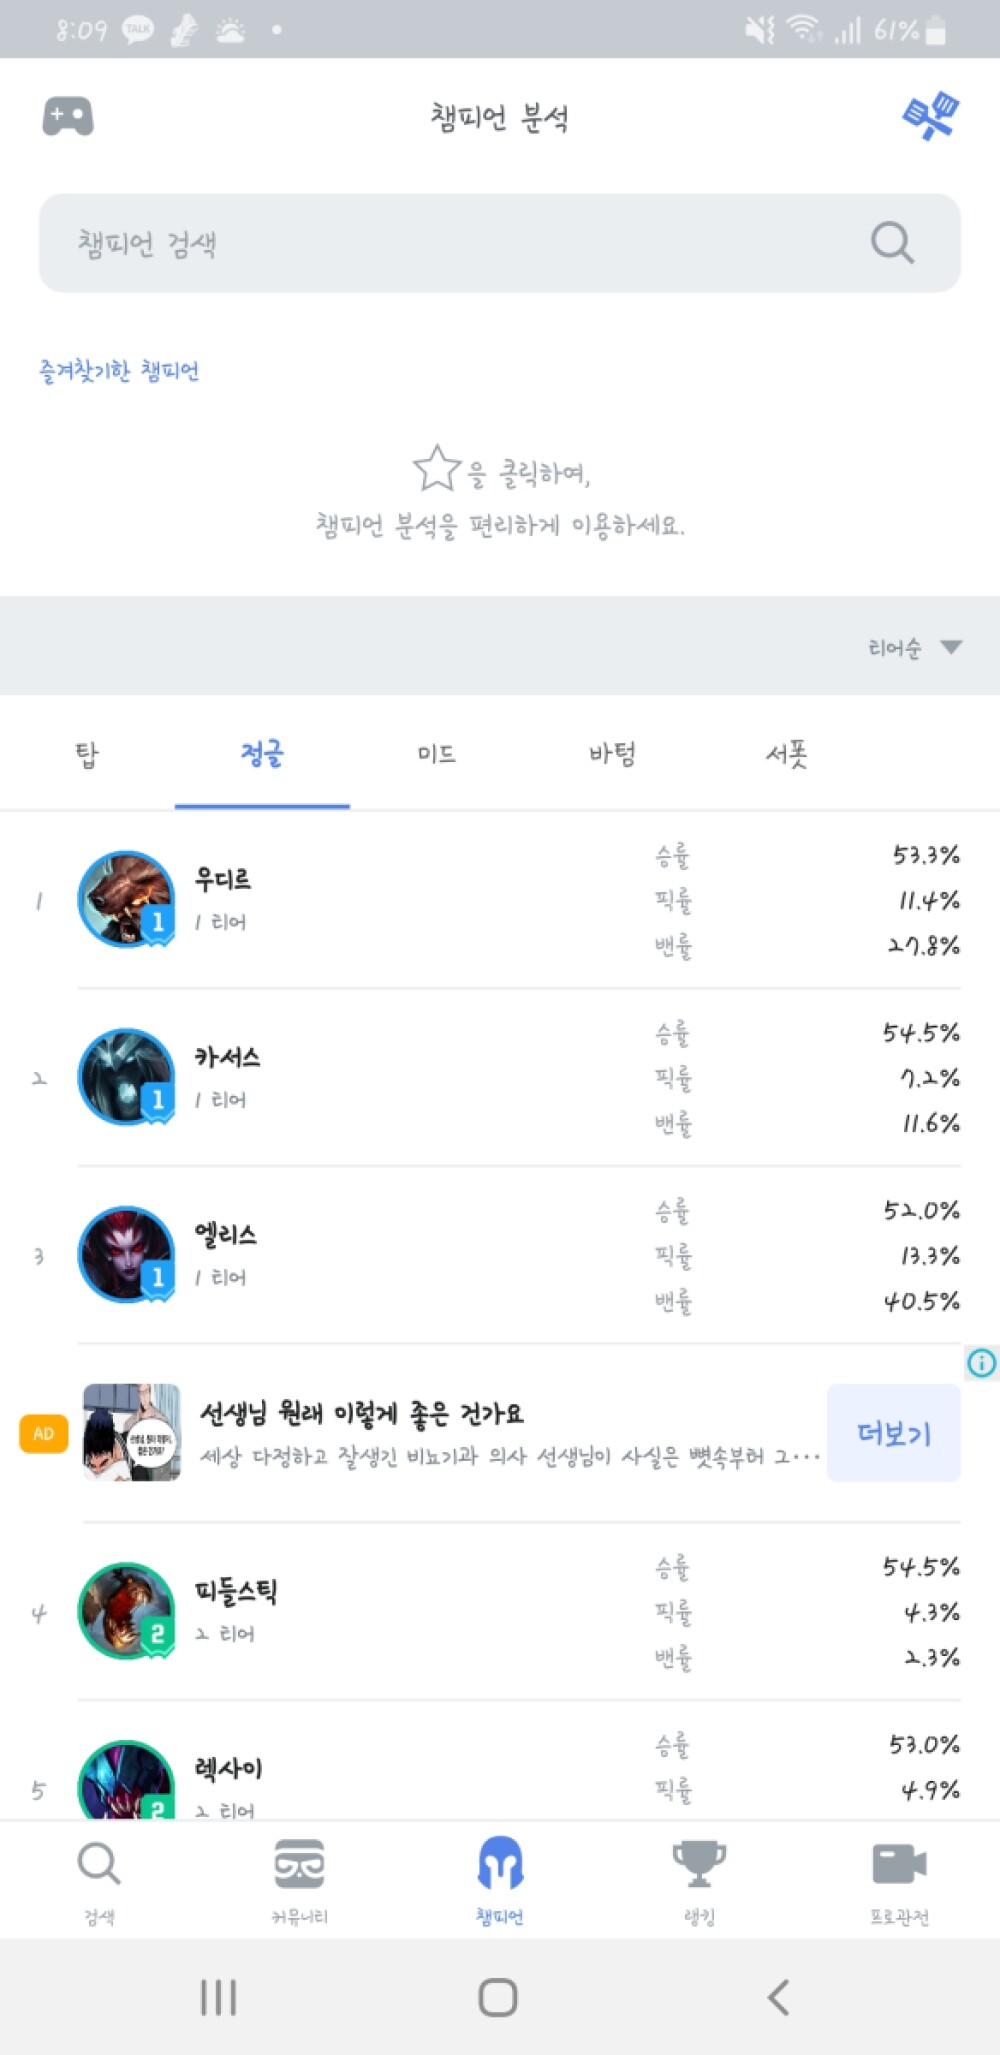
Task: Tap Android back navigation button
Action: (x=779, y=1997)
